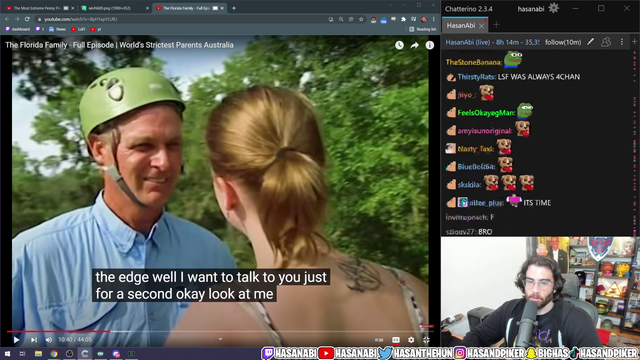Open a new browser tab
640x360 pixels.
[x=234, y=8]
